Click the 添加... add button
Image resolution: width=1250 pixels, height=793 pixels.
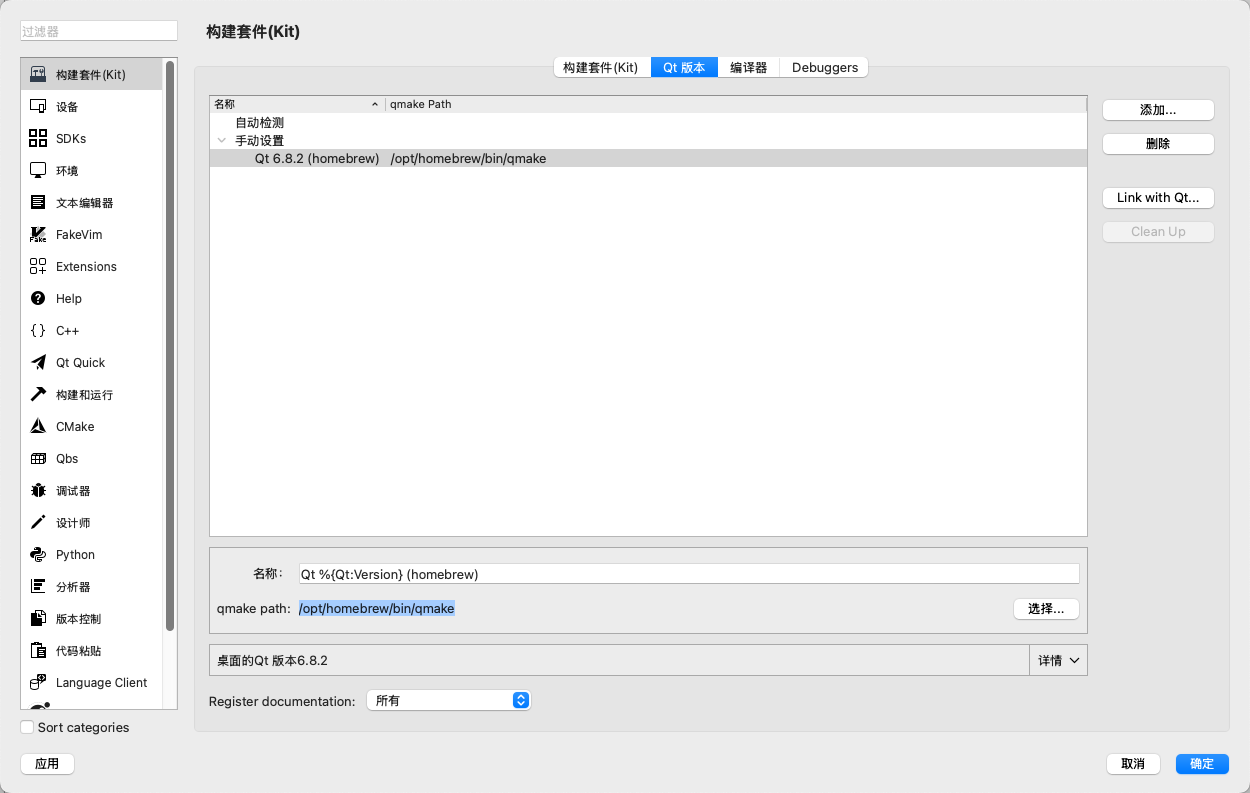click(1158, 110)
